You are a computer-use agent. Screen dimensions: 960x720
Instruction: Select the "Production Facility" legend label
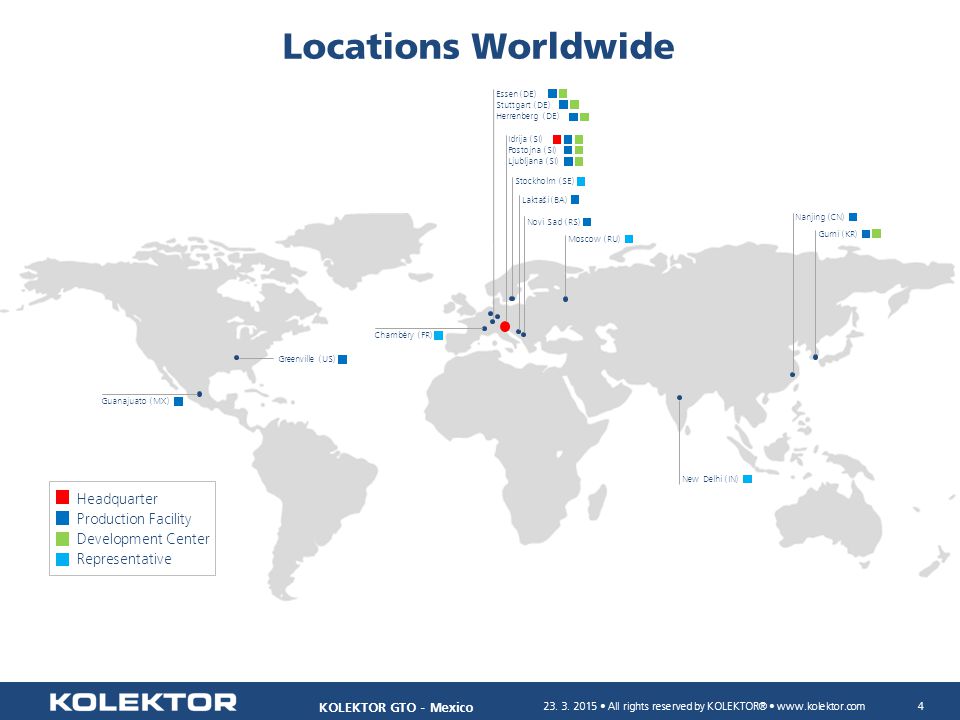coord(134,519)
